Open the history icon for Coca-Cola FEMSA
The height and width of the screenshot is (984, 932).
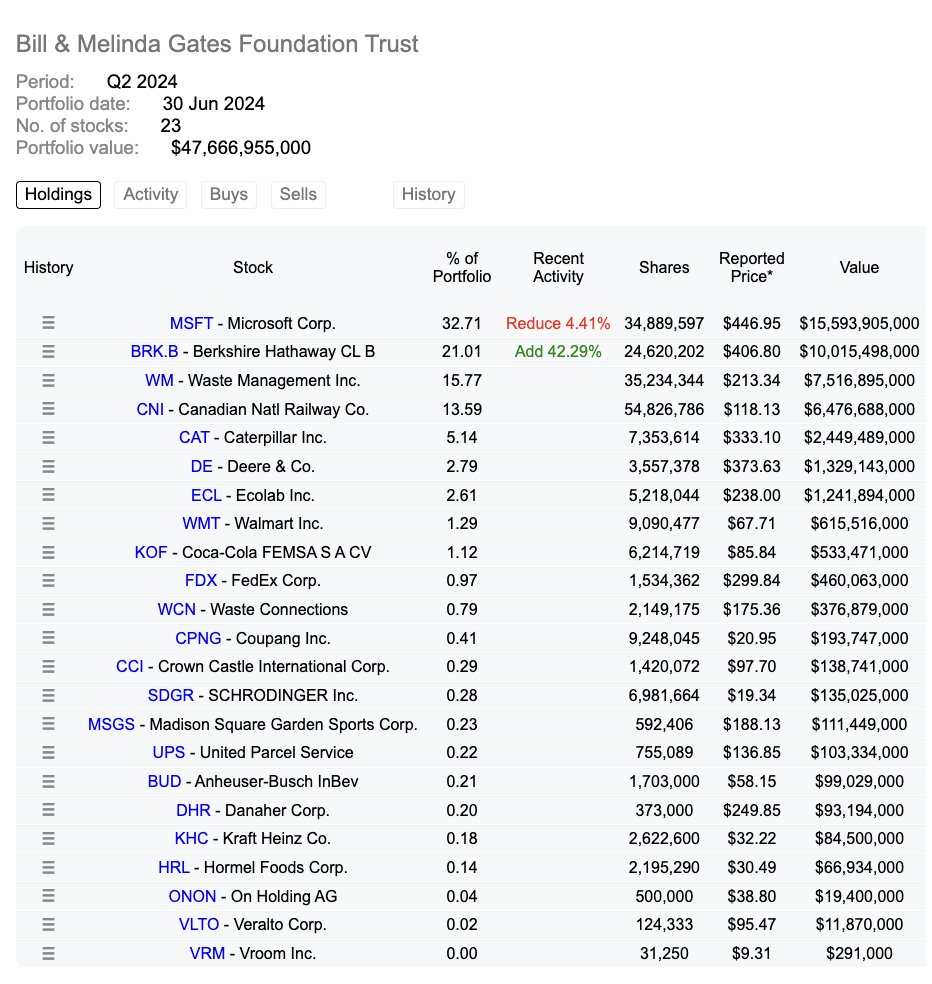[x=48, y=552]
